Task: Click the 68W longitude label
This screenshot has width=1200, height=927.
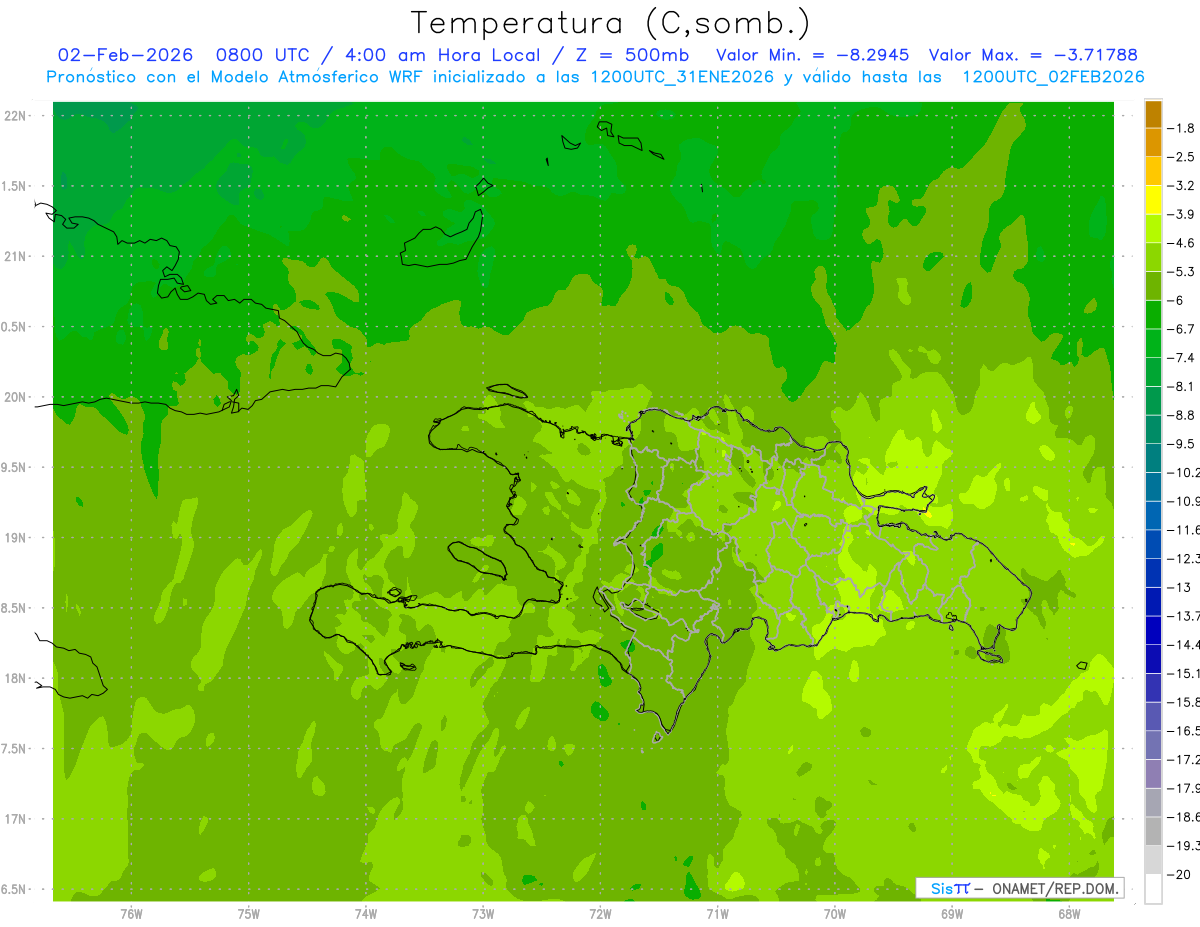Action: (x=1069, y=913)
